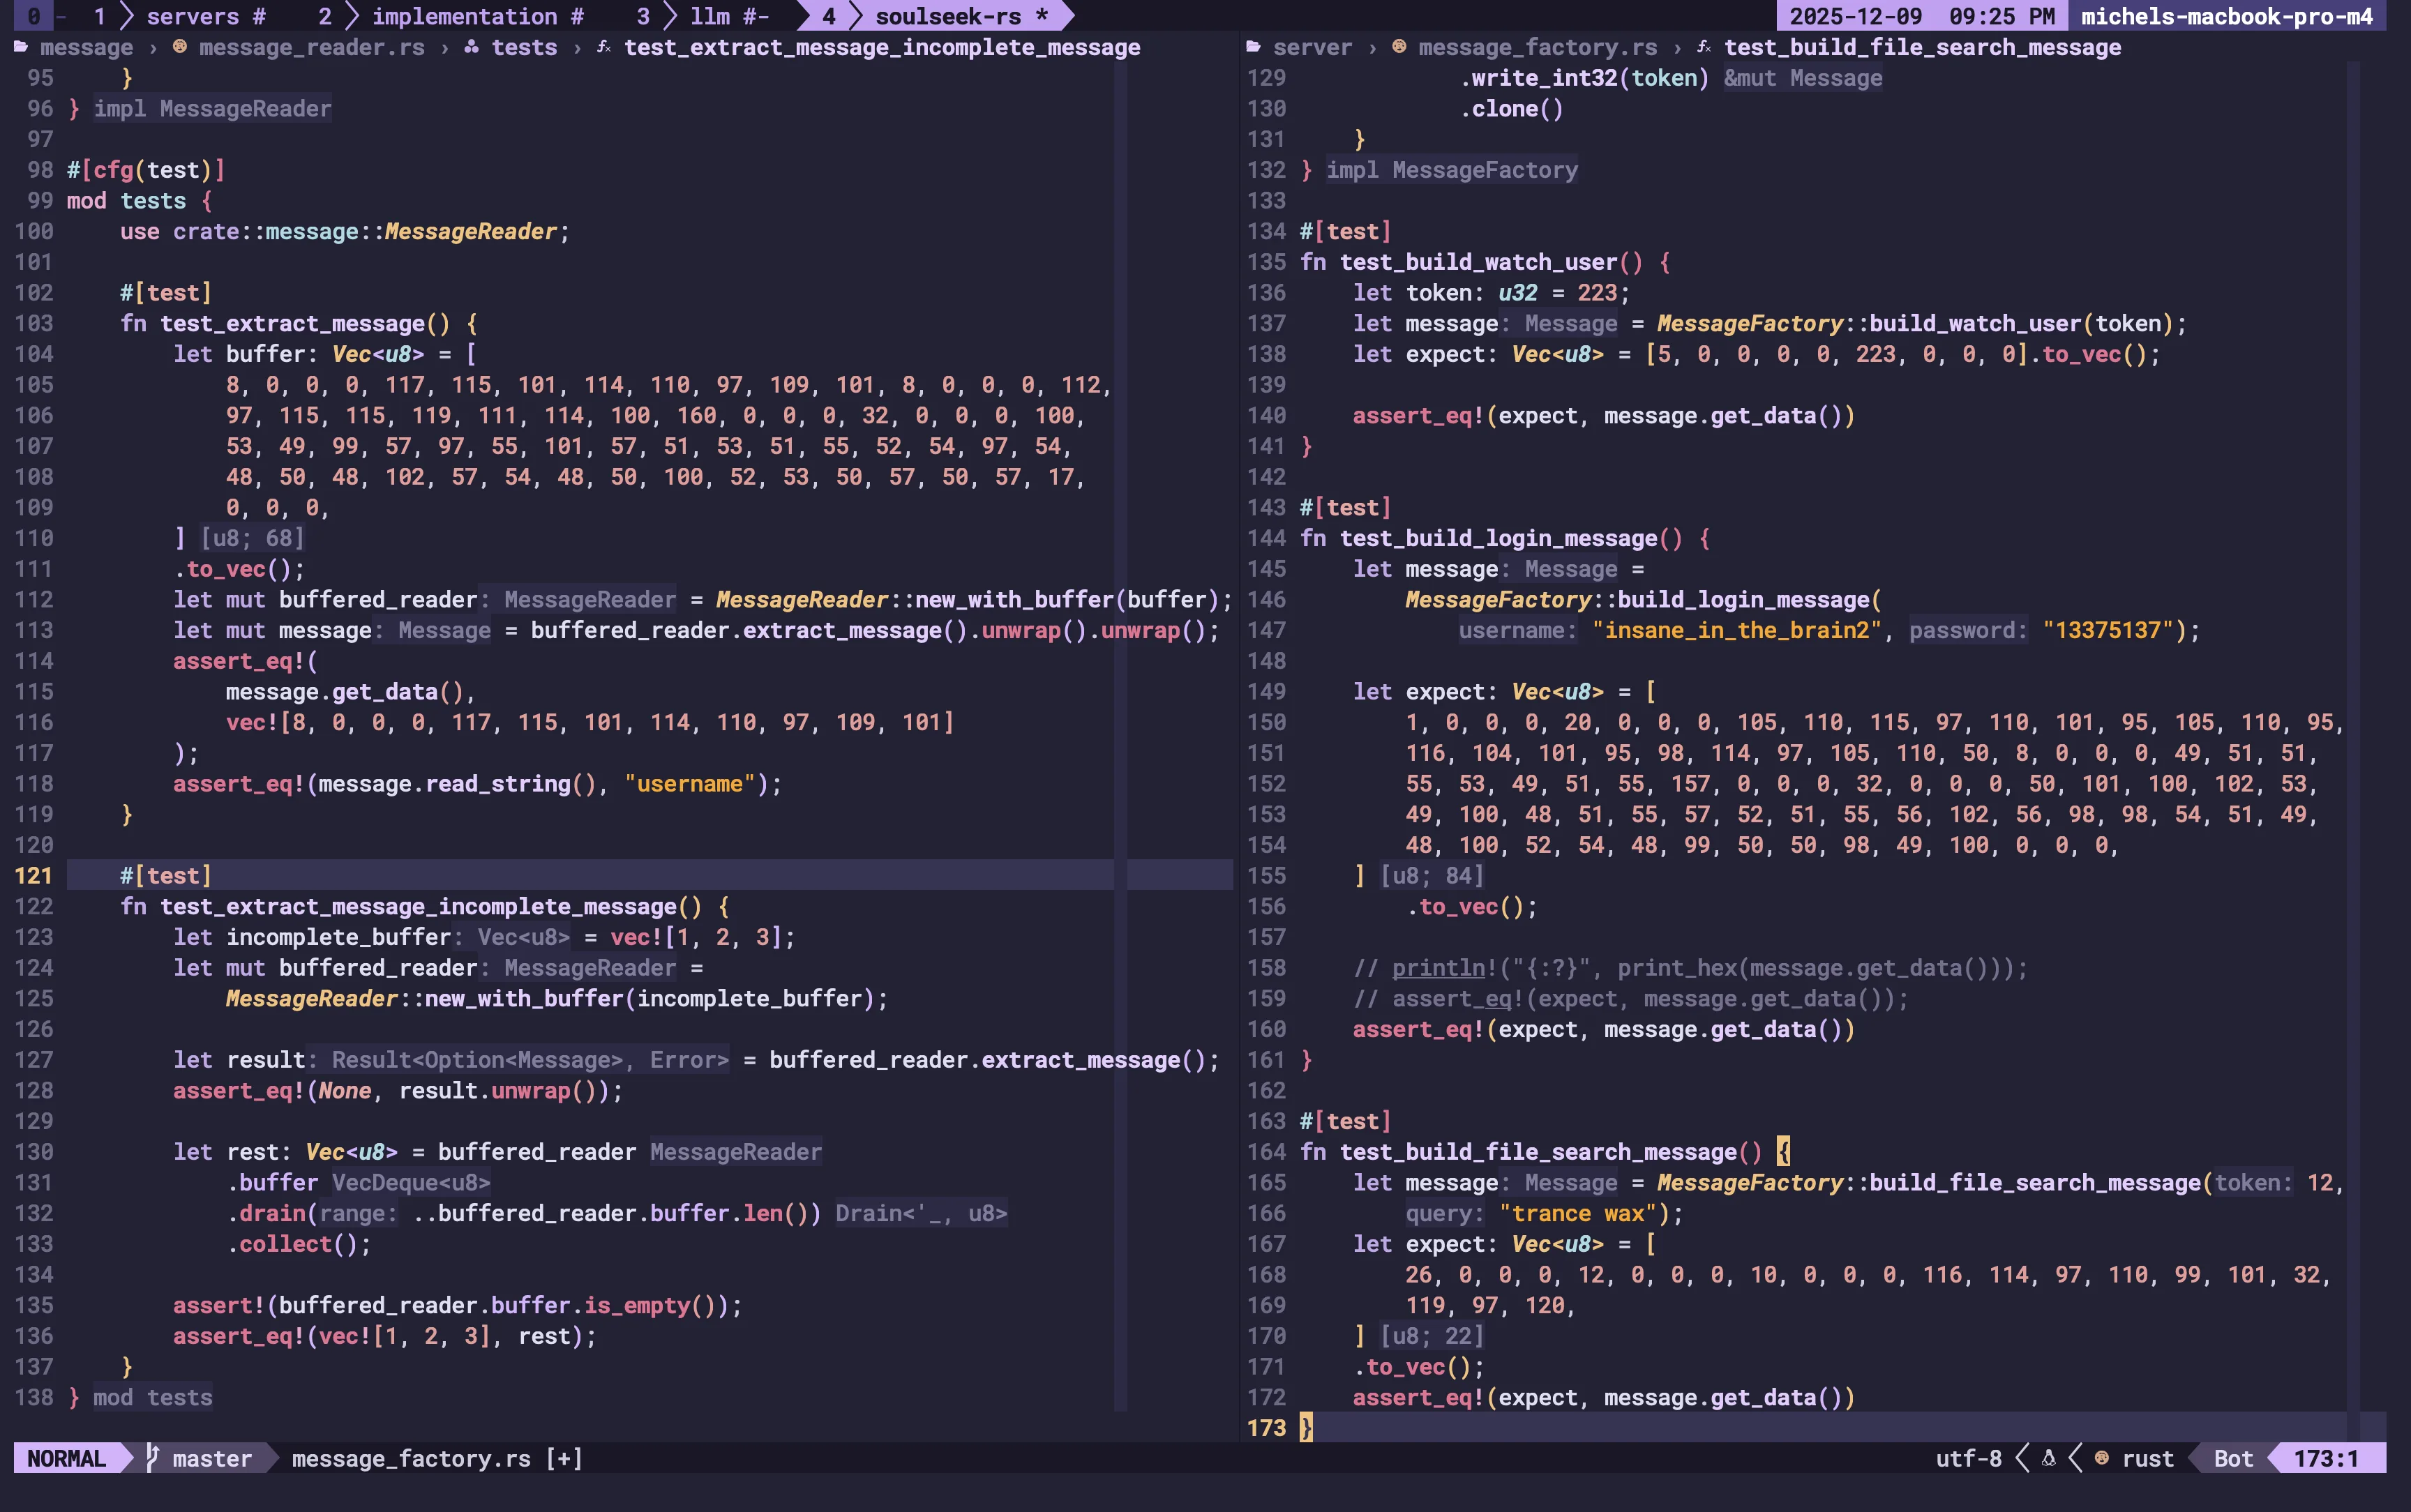Click the "13375137" password string

(x=2108, y=630)
